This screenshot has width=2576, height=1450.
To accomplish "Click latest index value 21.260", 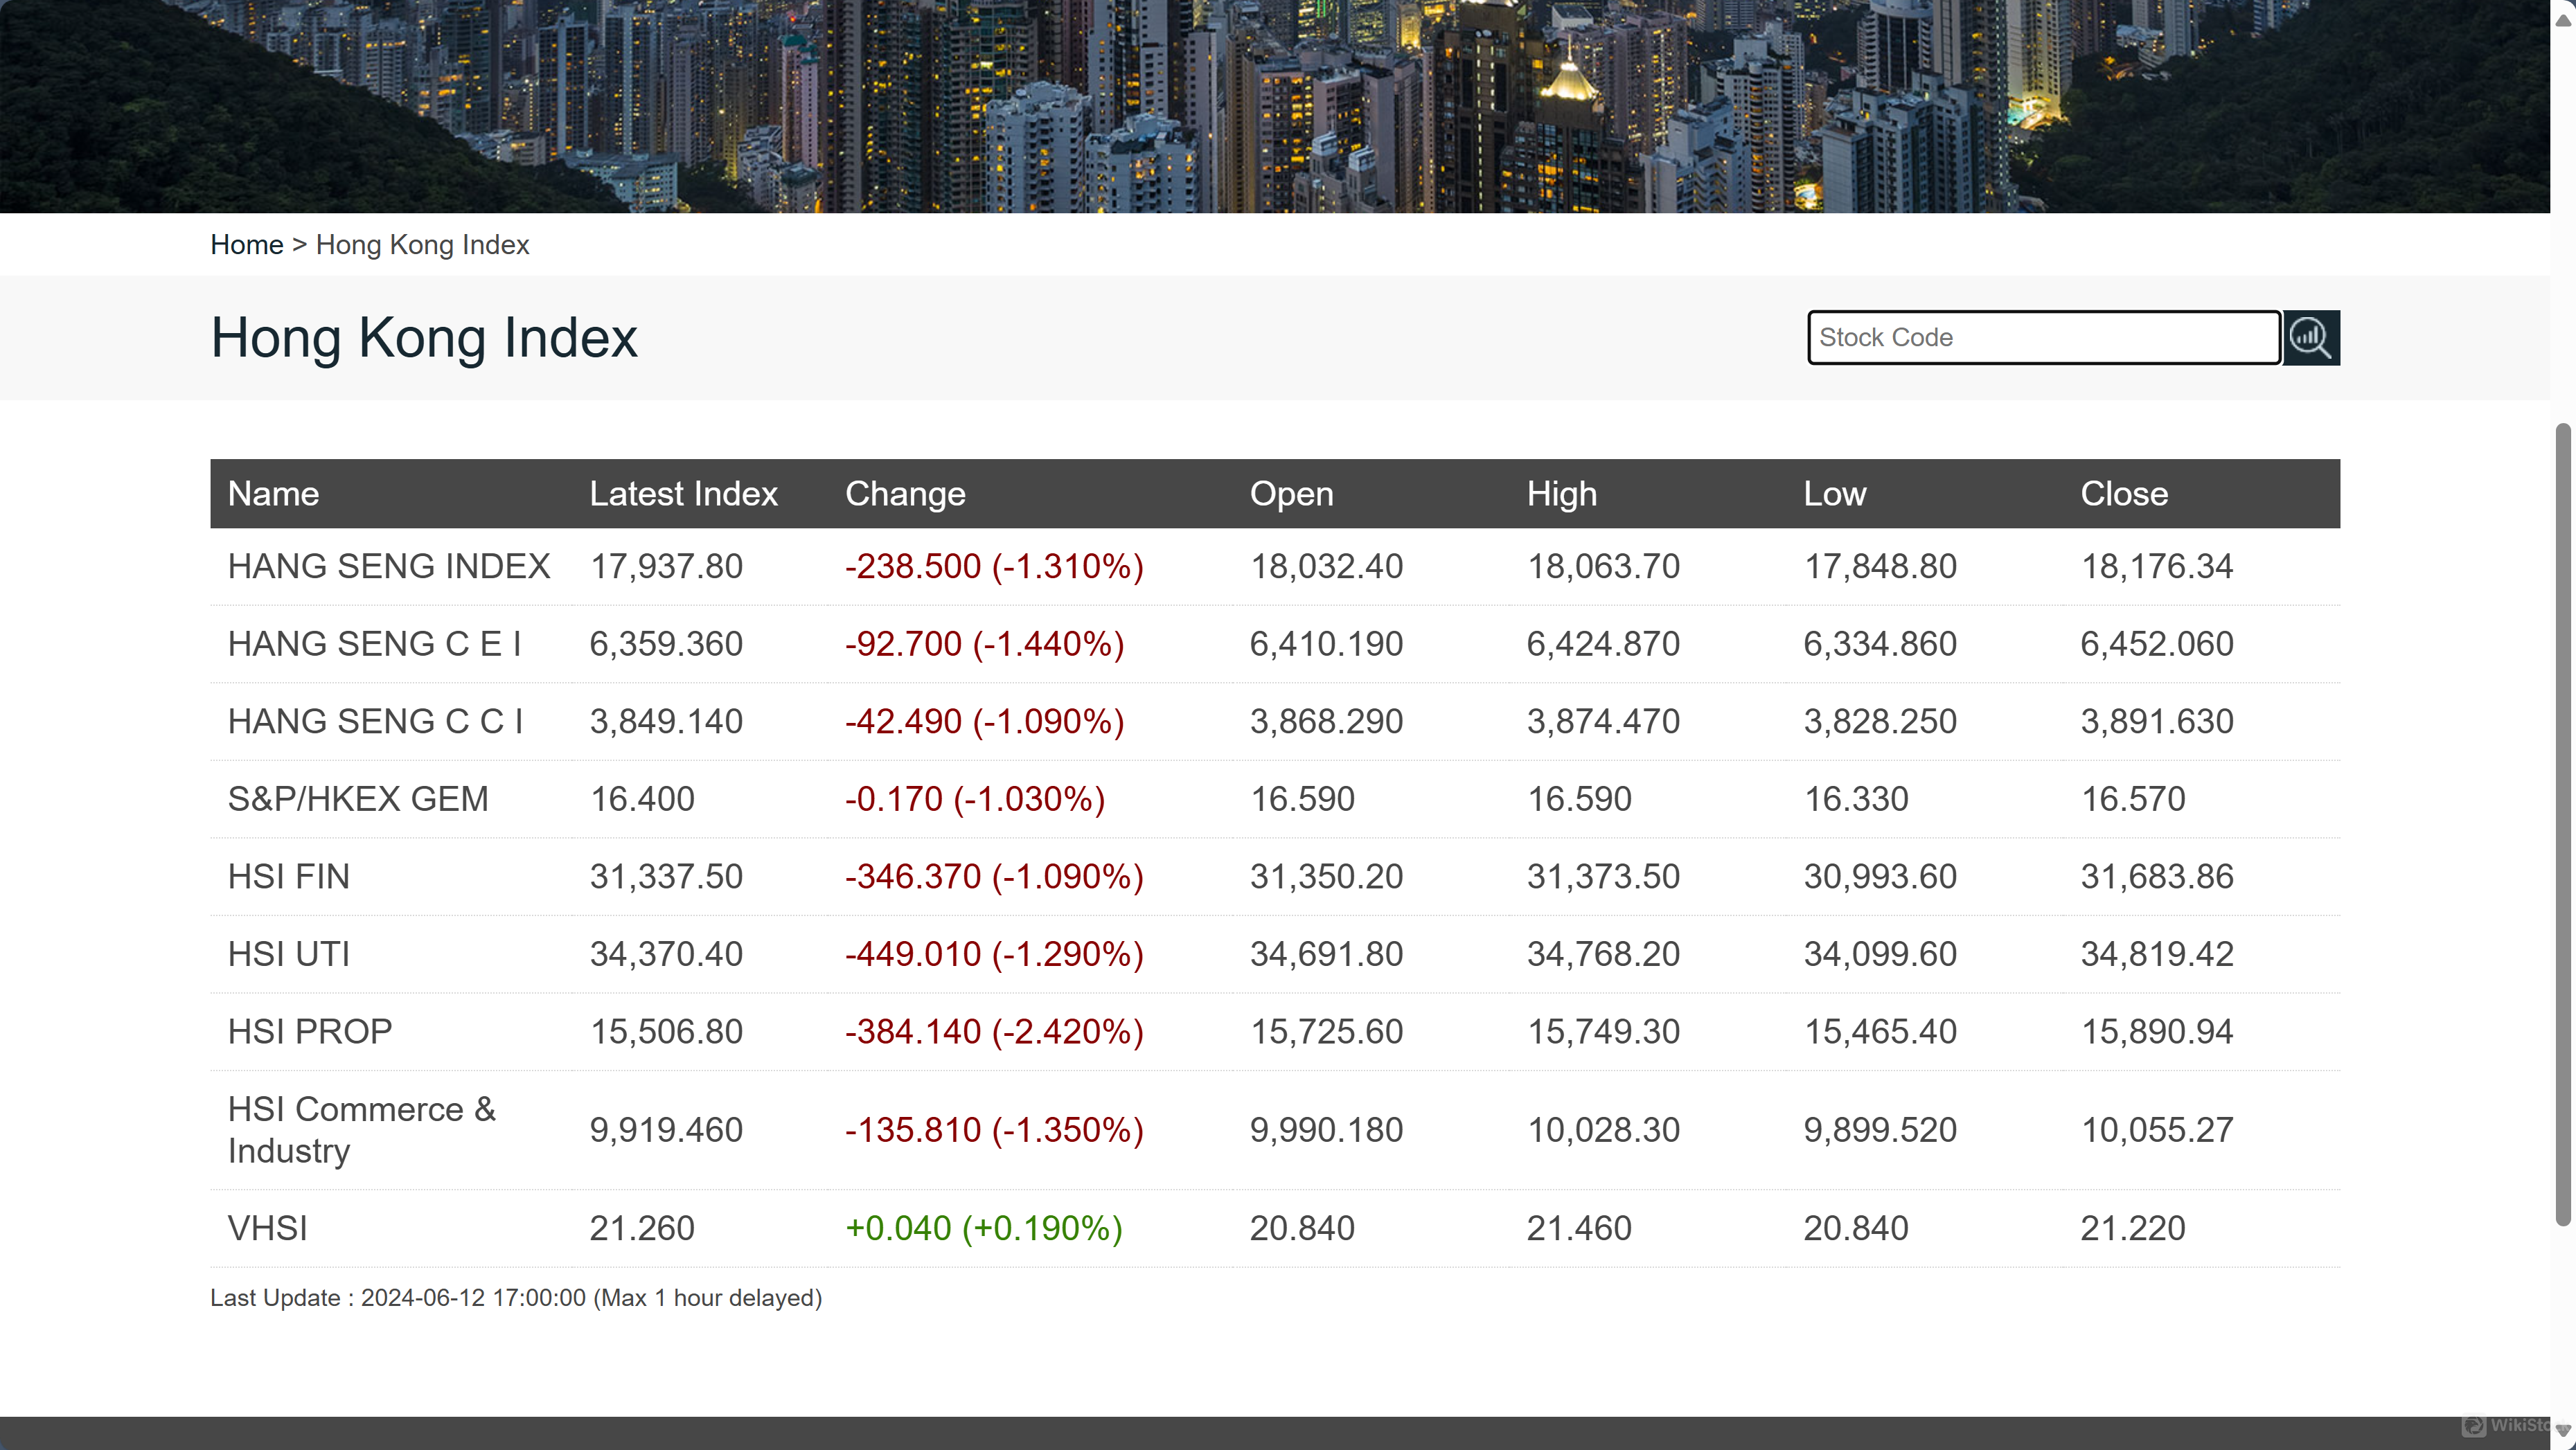I will [642, 1228].
